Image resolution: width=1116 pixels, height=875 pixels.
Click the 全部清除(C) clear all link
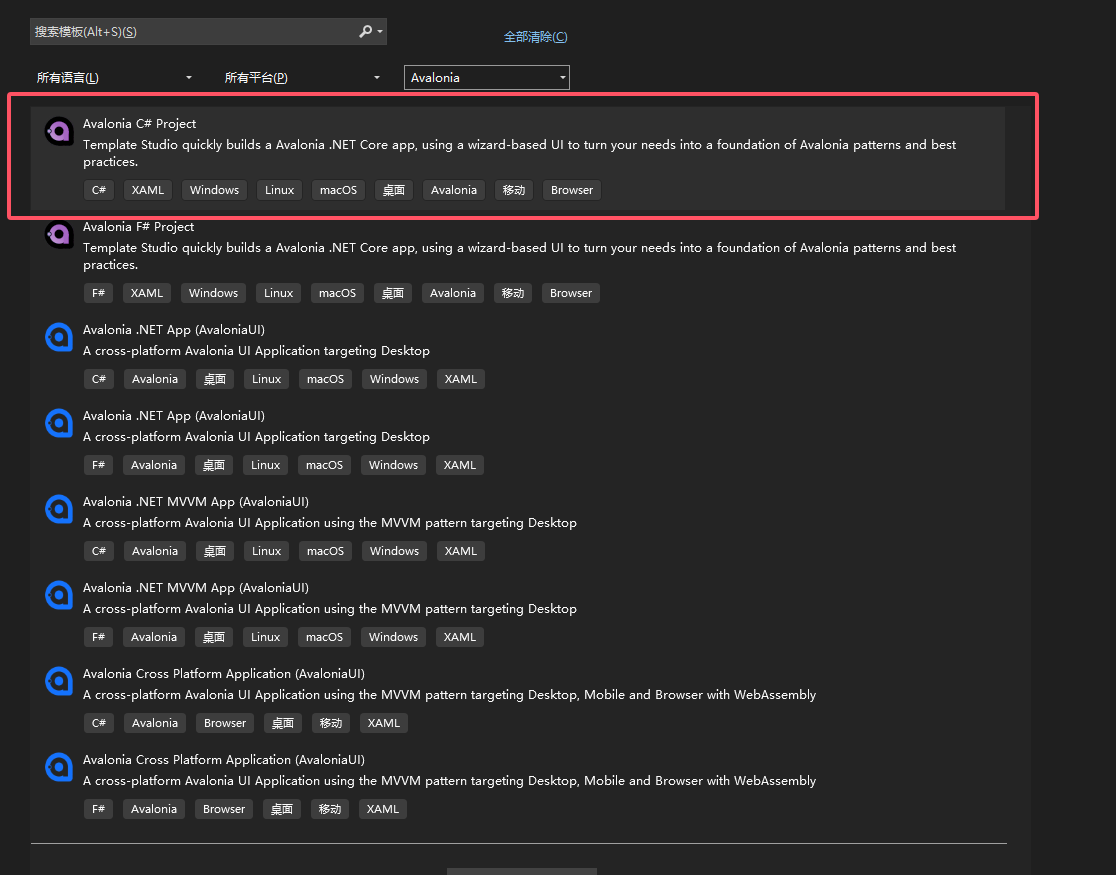(535, 37)
